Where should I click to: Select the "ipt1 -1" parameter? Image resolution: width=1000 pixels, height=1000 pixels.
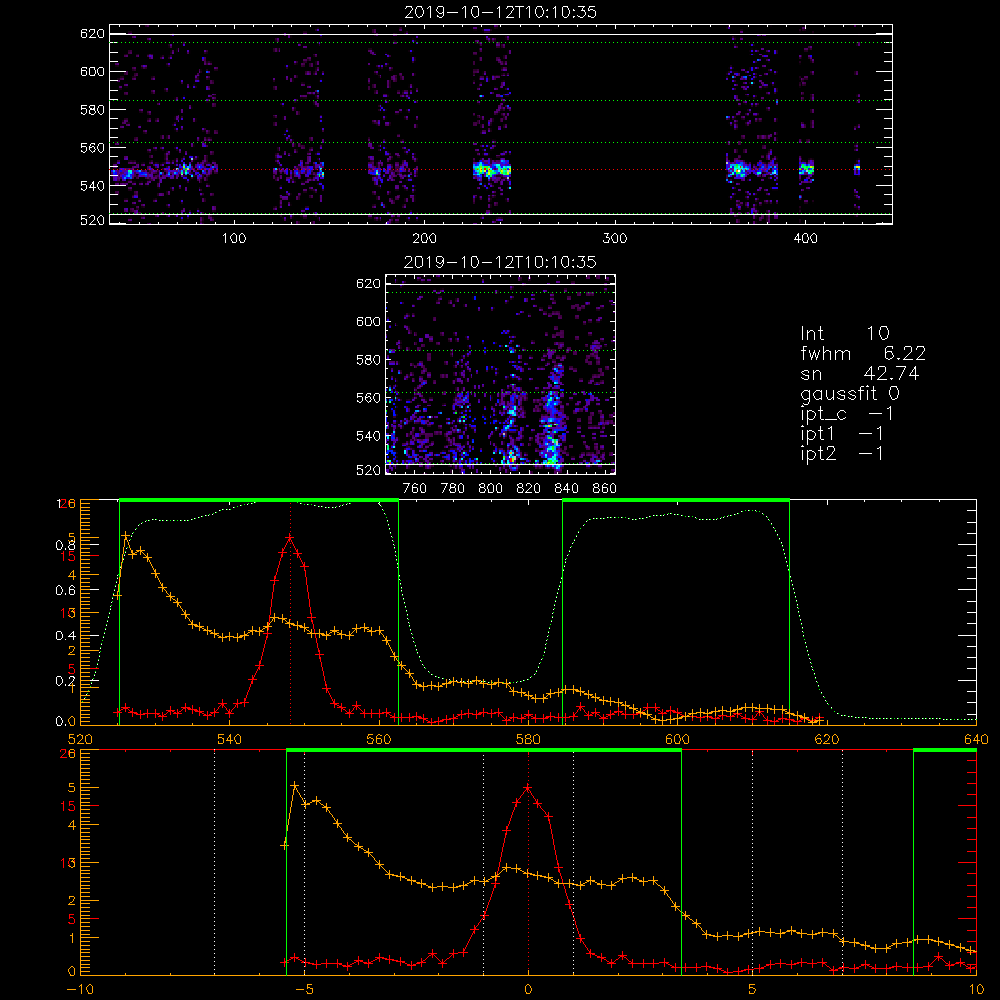[x=842, y=434]
